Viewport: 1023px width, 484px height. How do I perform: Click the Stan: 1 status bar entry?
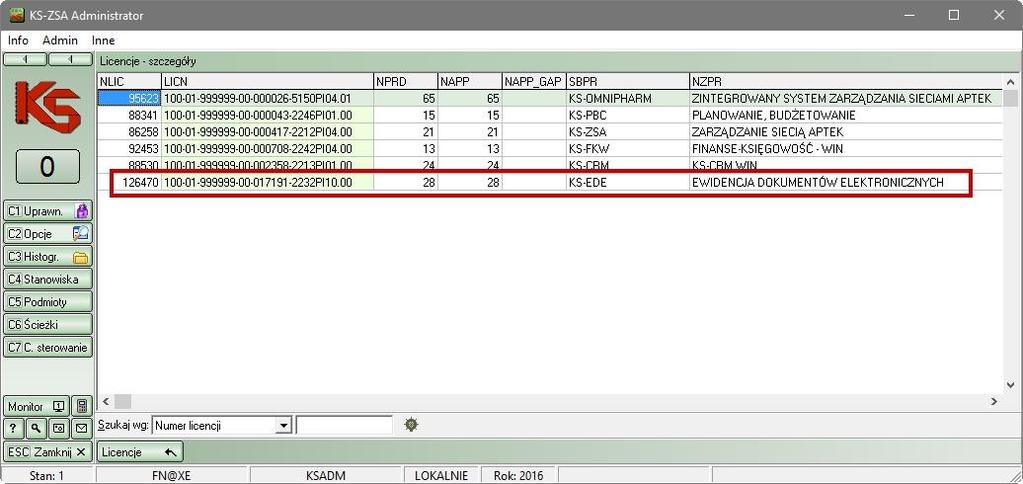tap(47, 476)
